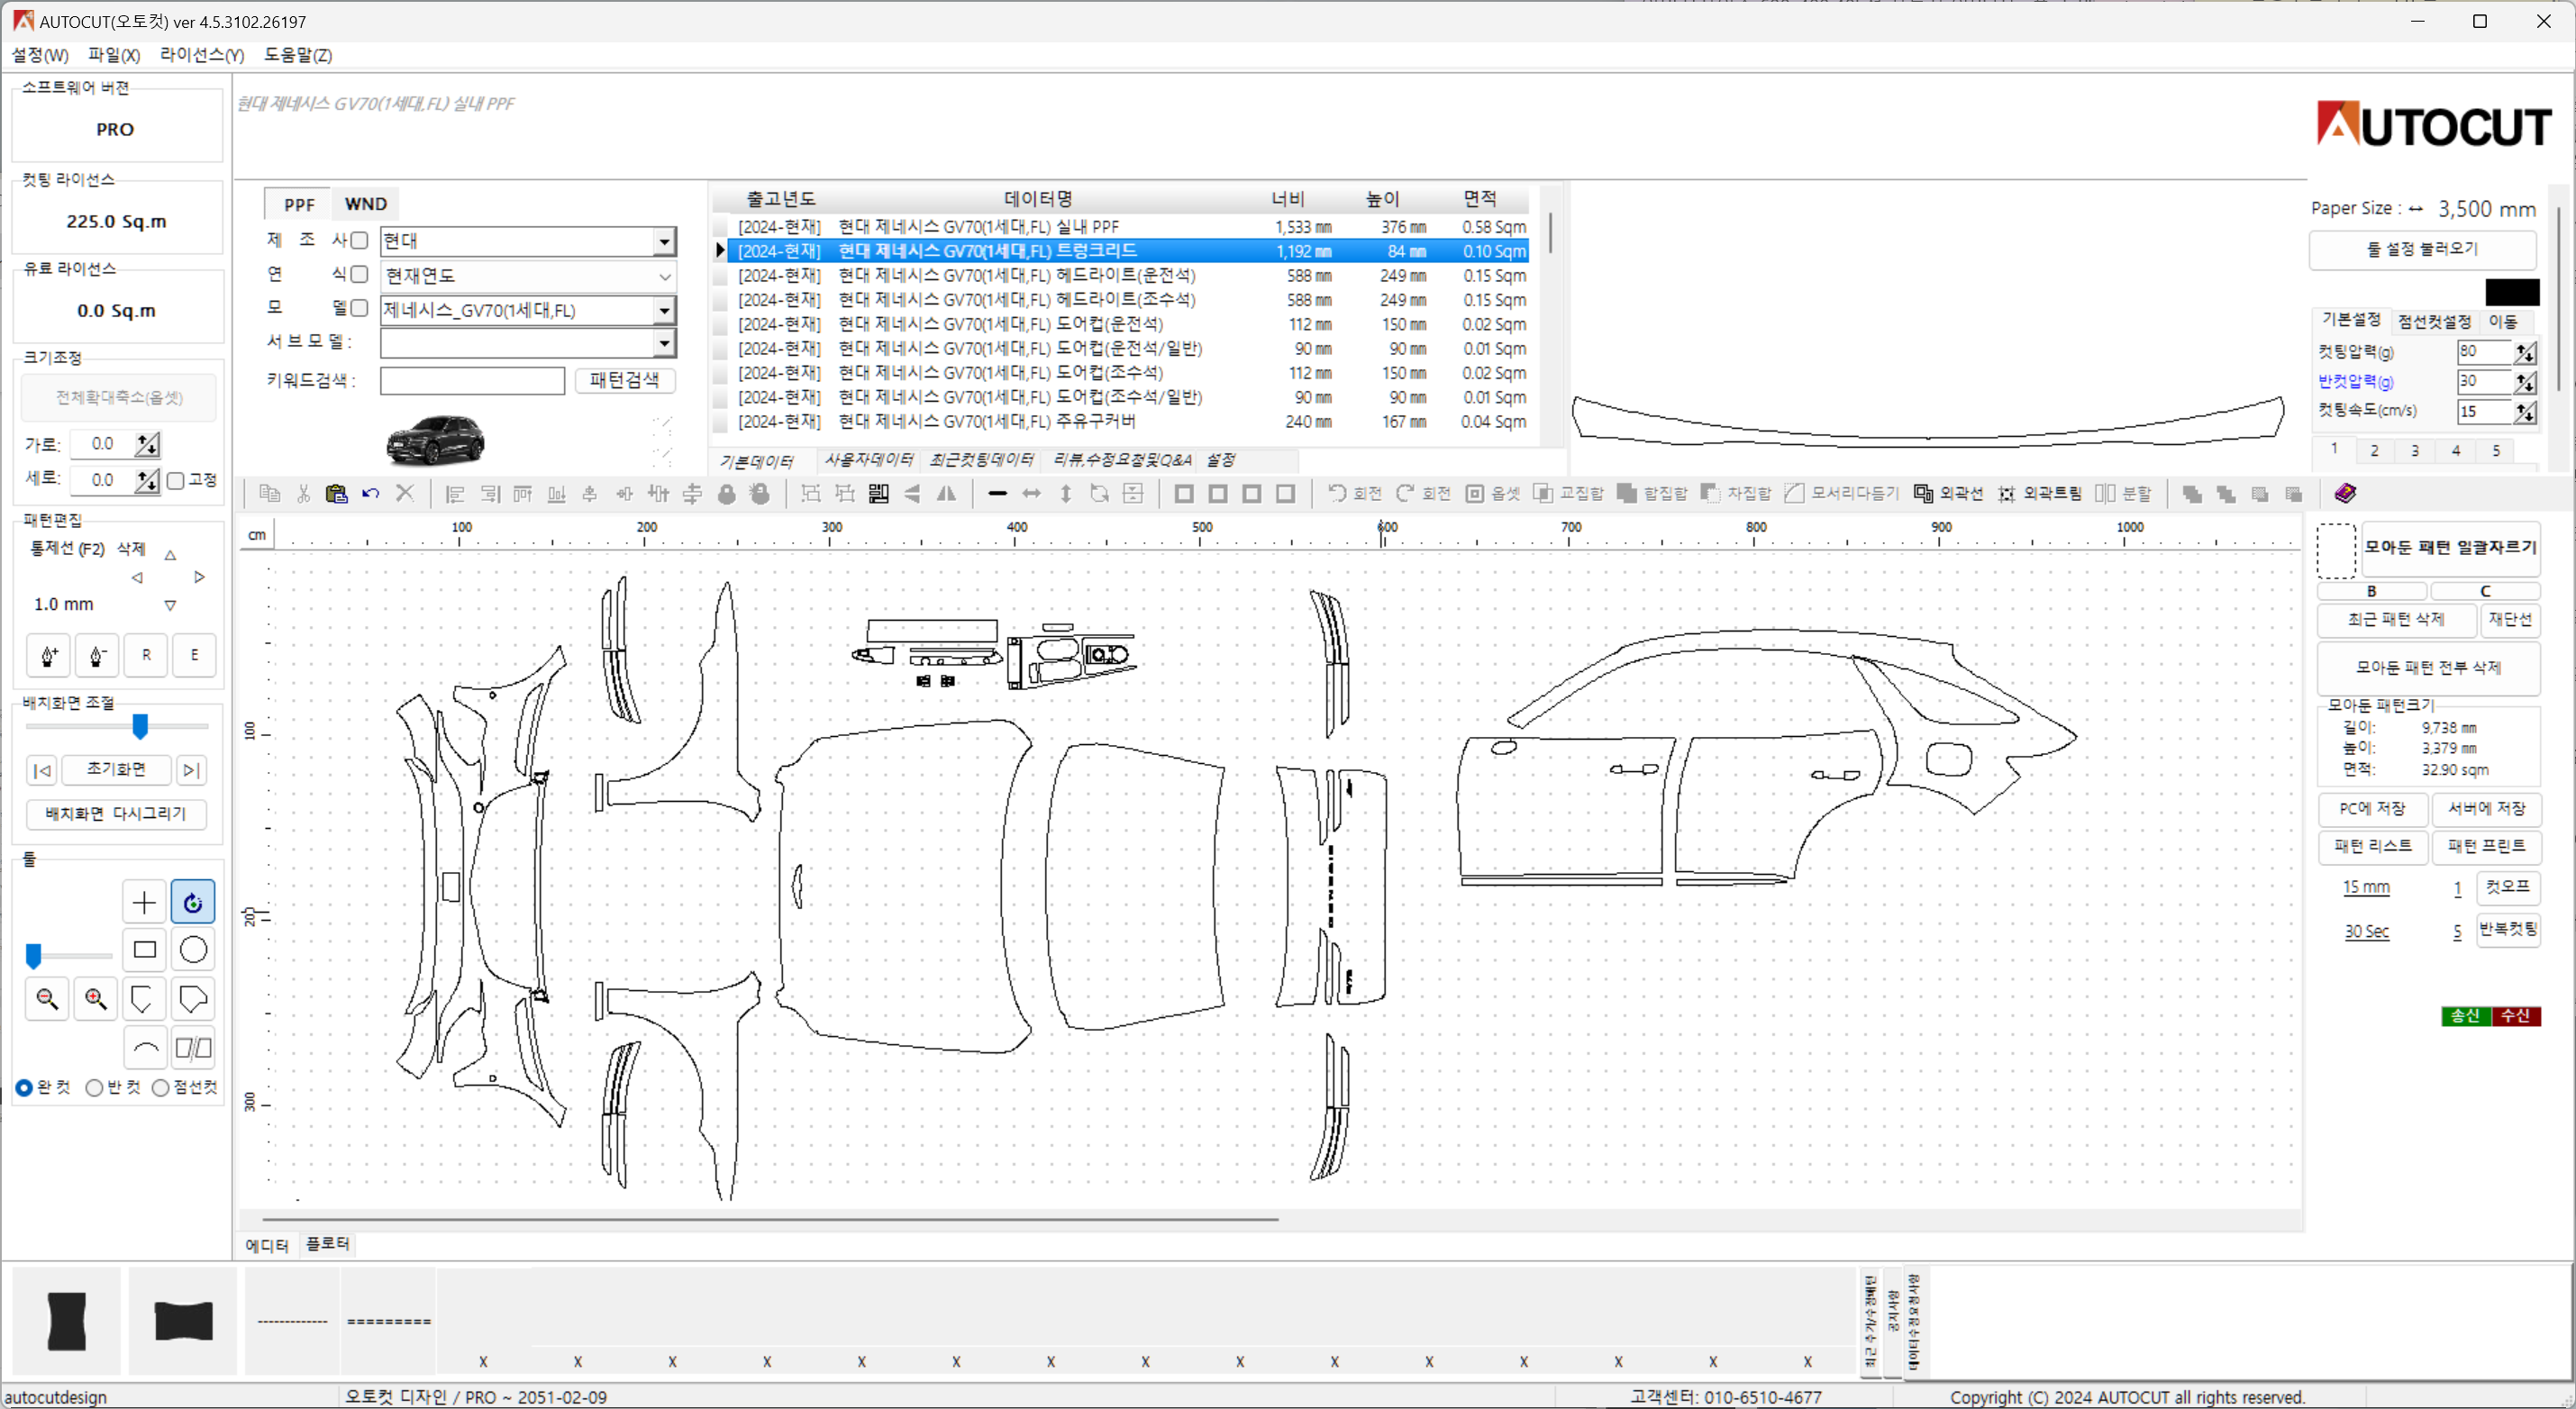Open the 연식 dropdown showing 현재연도
This screenshot has height=1409, width=2576.
pyautogui.click(x=528, y=276)
